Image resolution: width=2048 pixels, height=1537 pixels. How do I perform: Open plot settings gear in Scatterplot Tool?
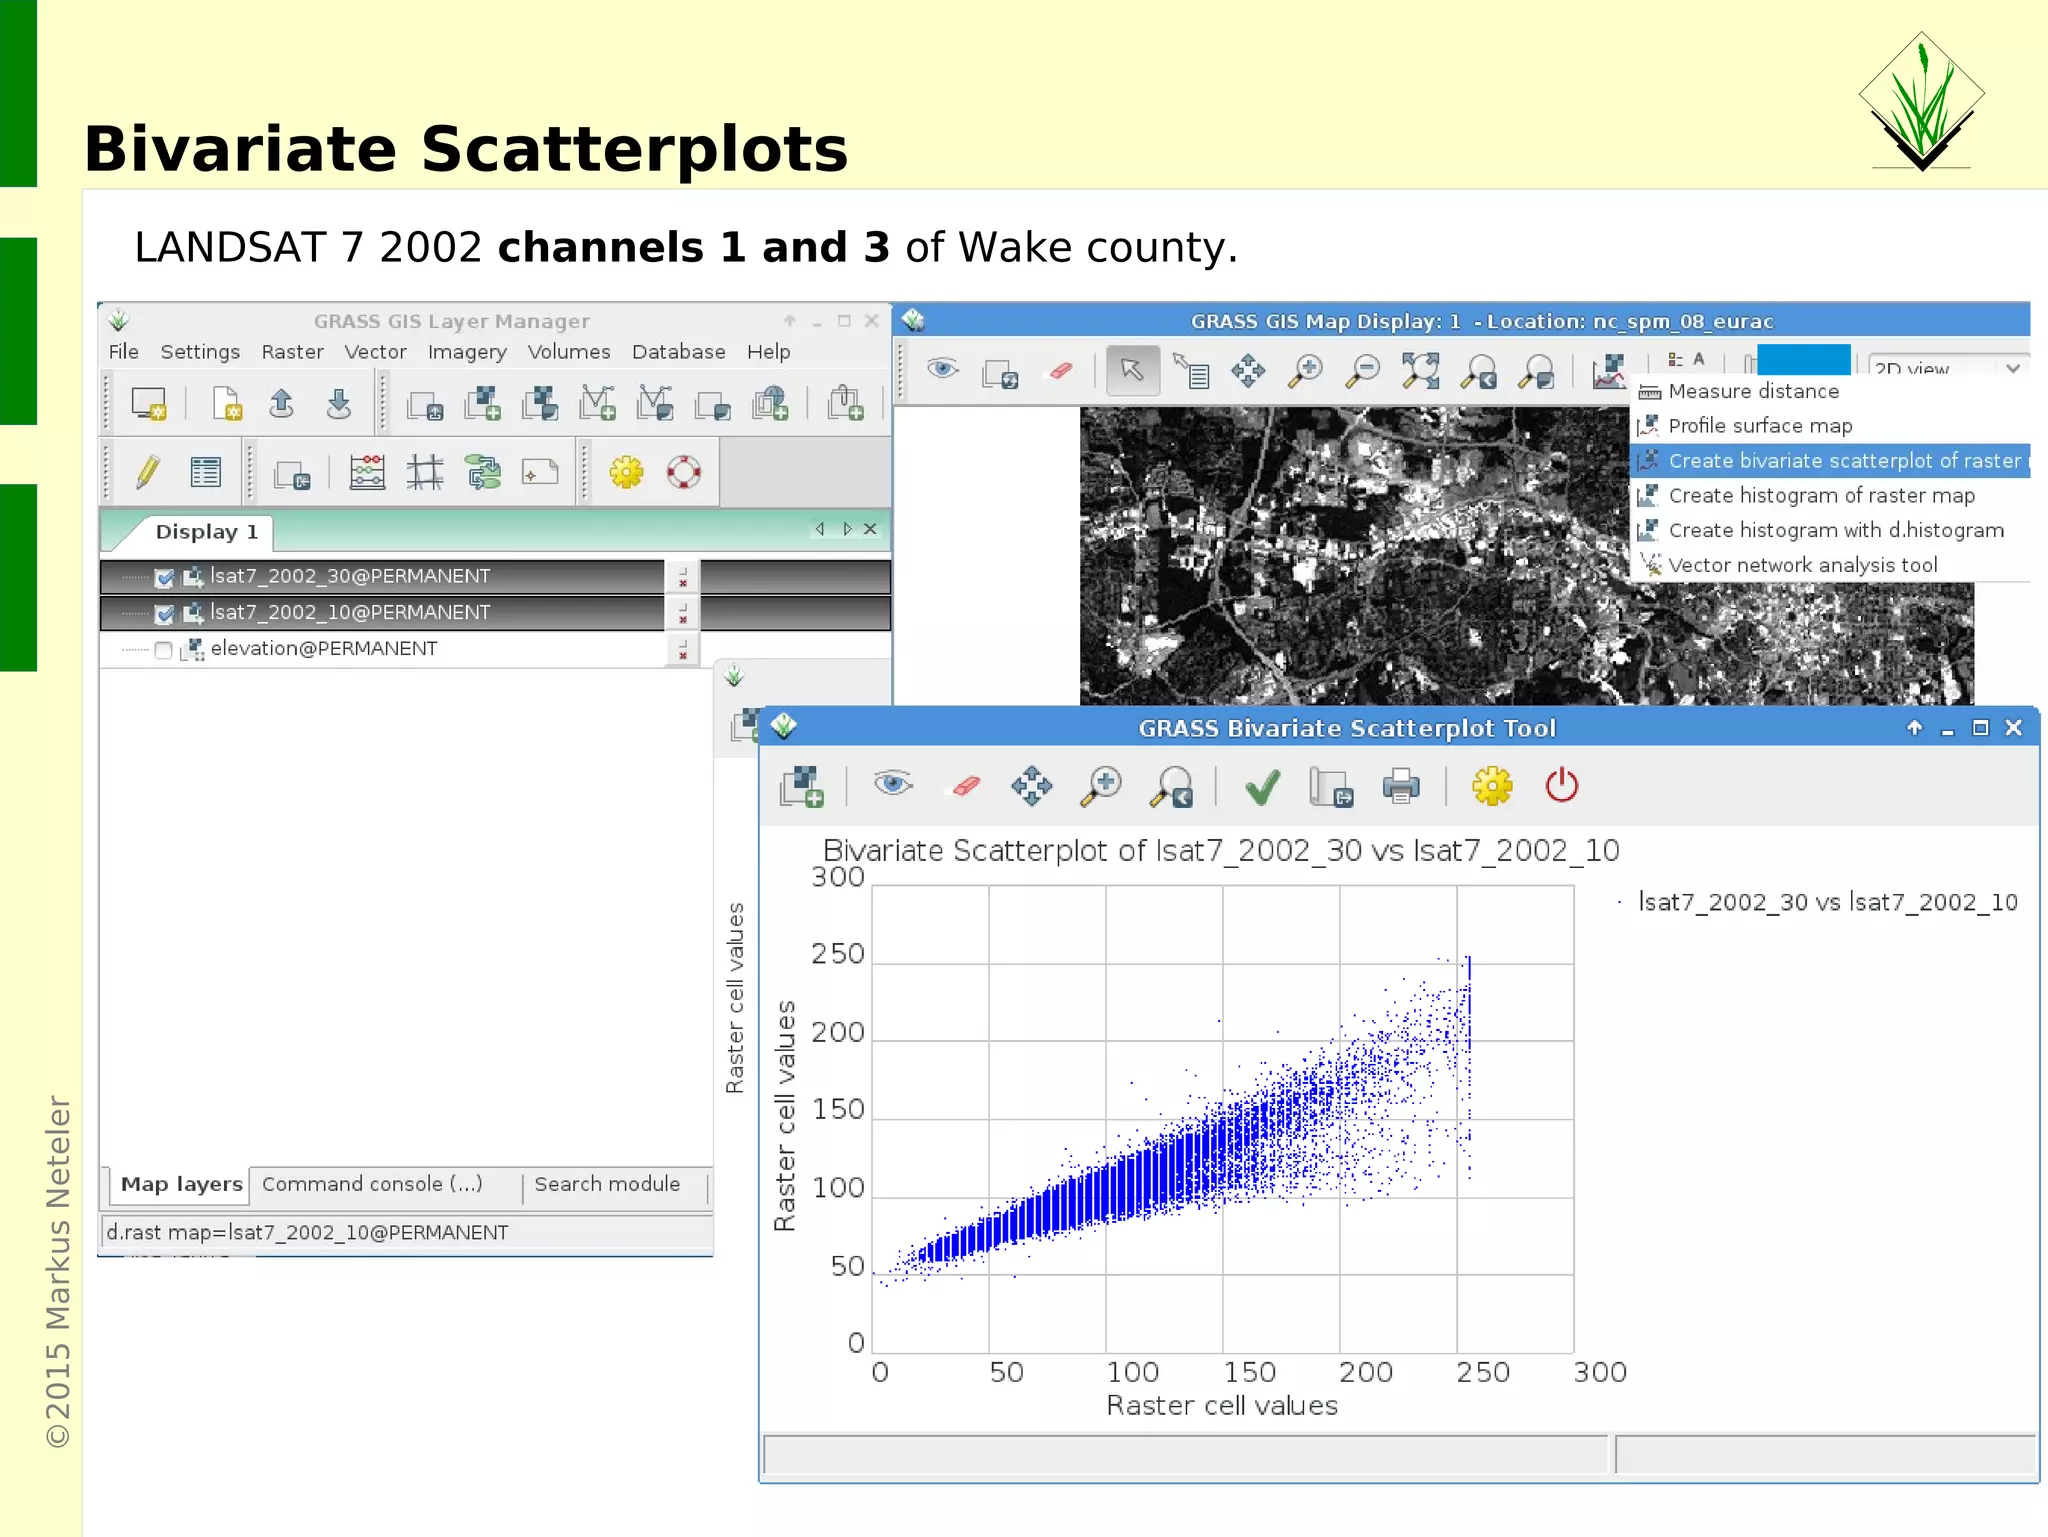coord(1492,786)
